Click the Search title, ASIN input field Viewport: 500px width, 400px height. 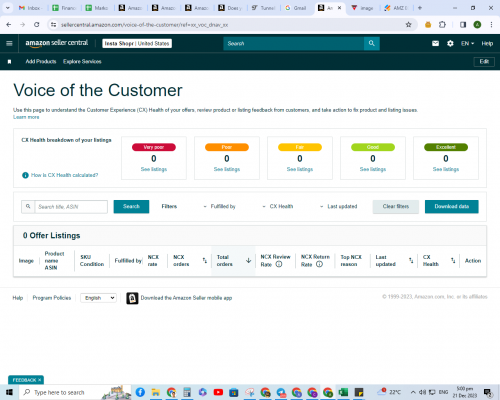pyautogui.click(x=71, y=207)
